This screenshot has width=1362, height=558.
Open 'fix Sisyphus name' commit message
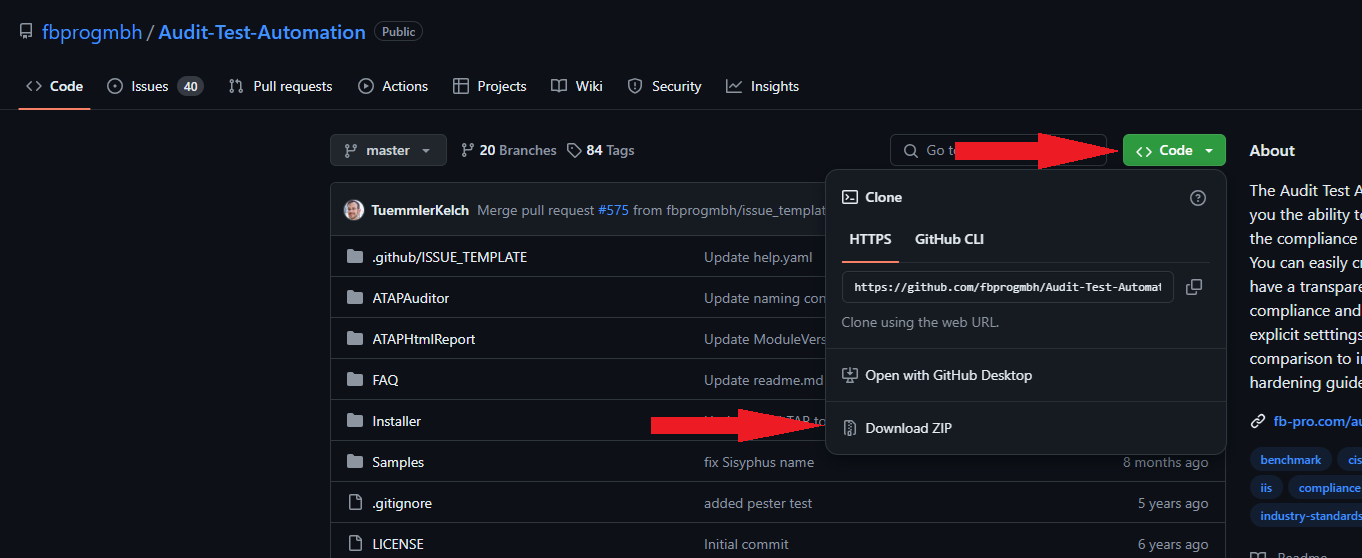coord(759,462)
